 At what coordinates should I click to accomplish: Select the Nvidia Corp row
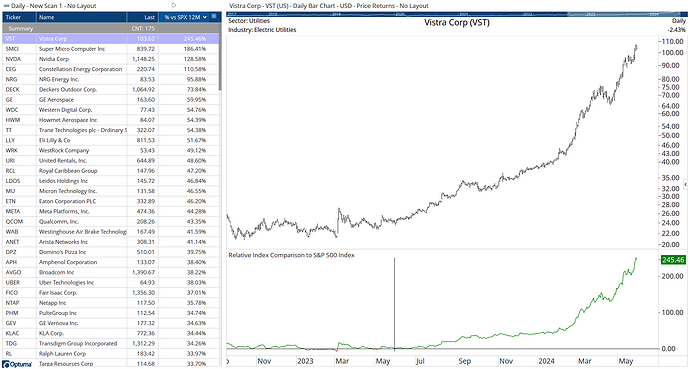(110, 59)
